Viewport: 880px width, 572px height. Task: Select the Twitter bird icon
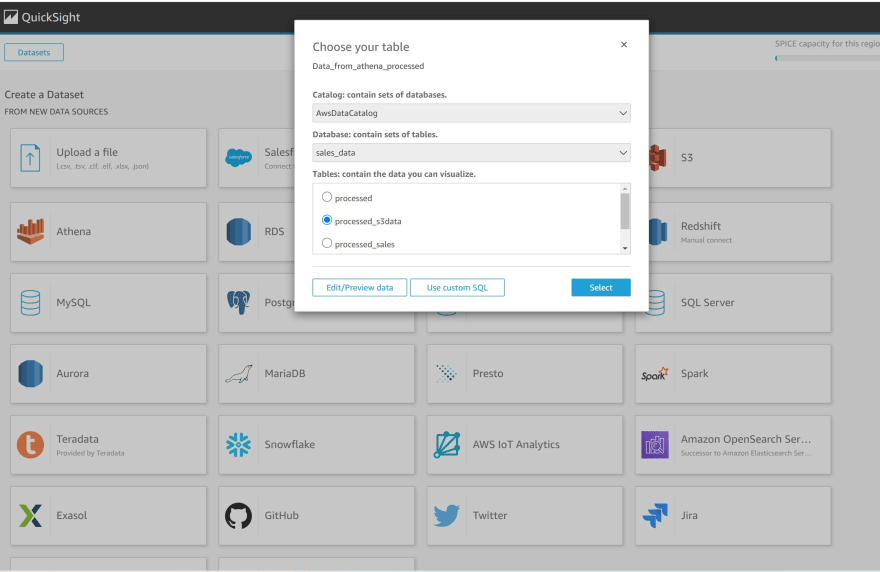click(447, 515)
